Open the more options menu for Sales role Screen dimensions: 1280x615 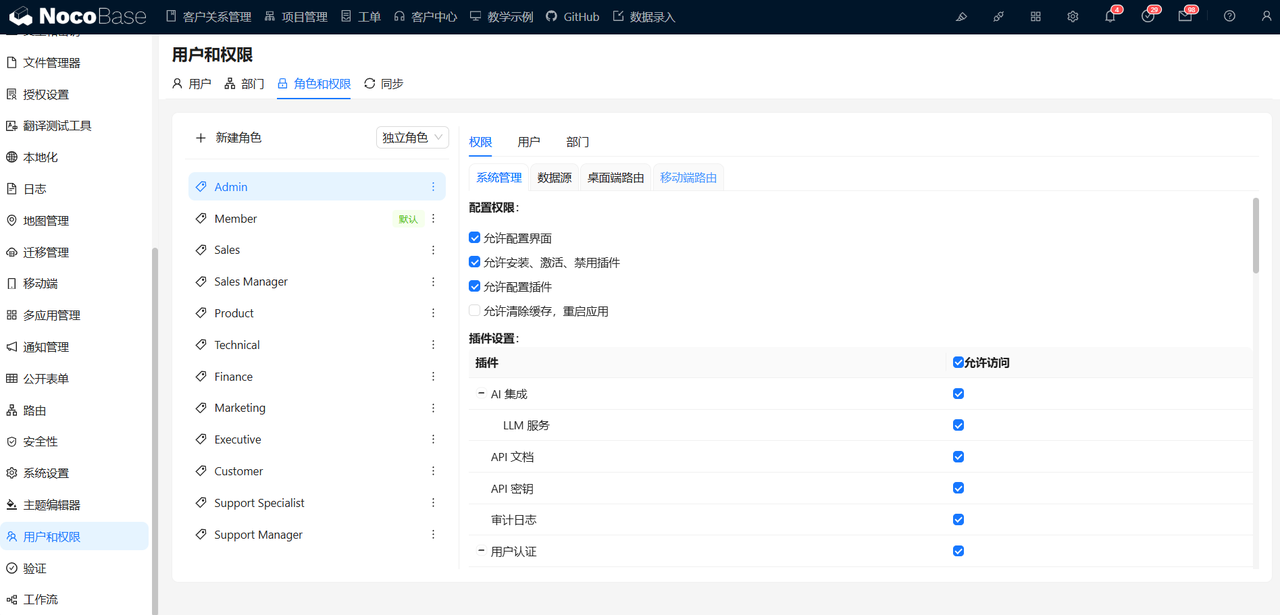point(433,250)
